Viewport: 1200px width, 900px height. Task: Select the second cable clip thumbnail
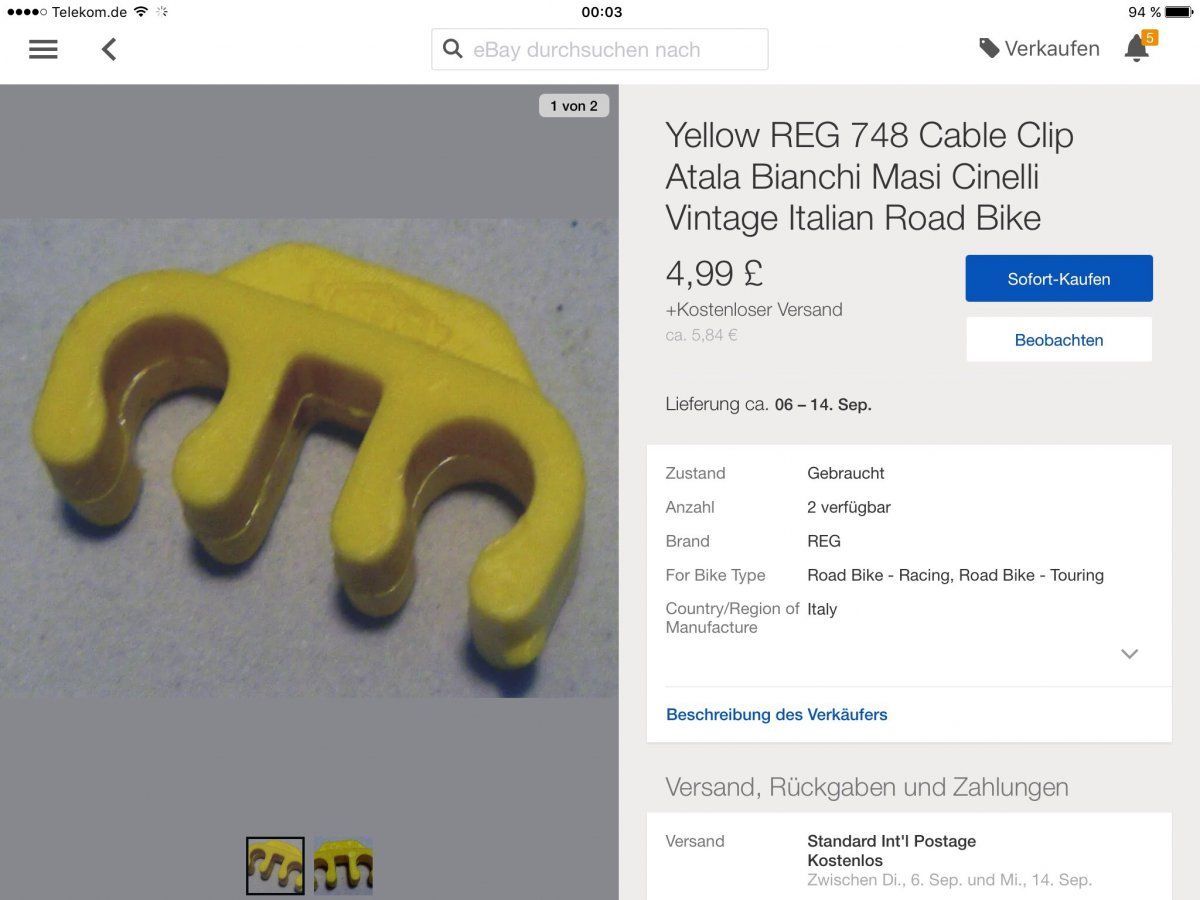point(343,866)
